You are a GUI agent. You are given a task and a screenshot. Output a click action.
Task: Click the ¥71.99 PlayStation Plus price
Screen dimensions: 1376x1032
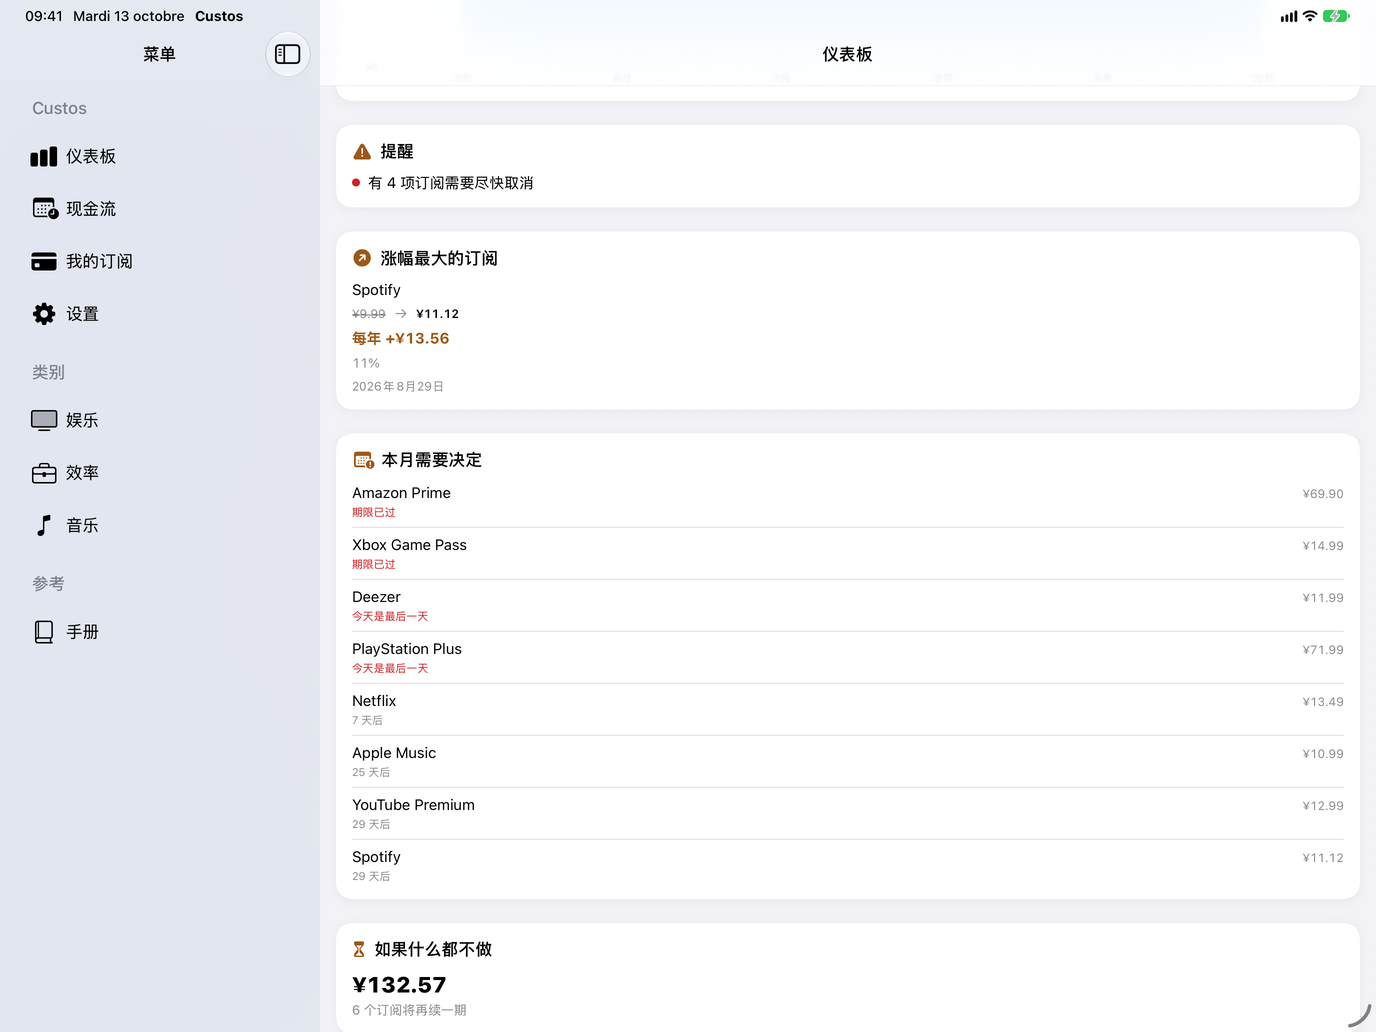coord(1323,650)
